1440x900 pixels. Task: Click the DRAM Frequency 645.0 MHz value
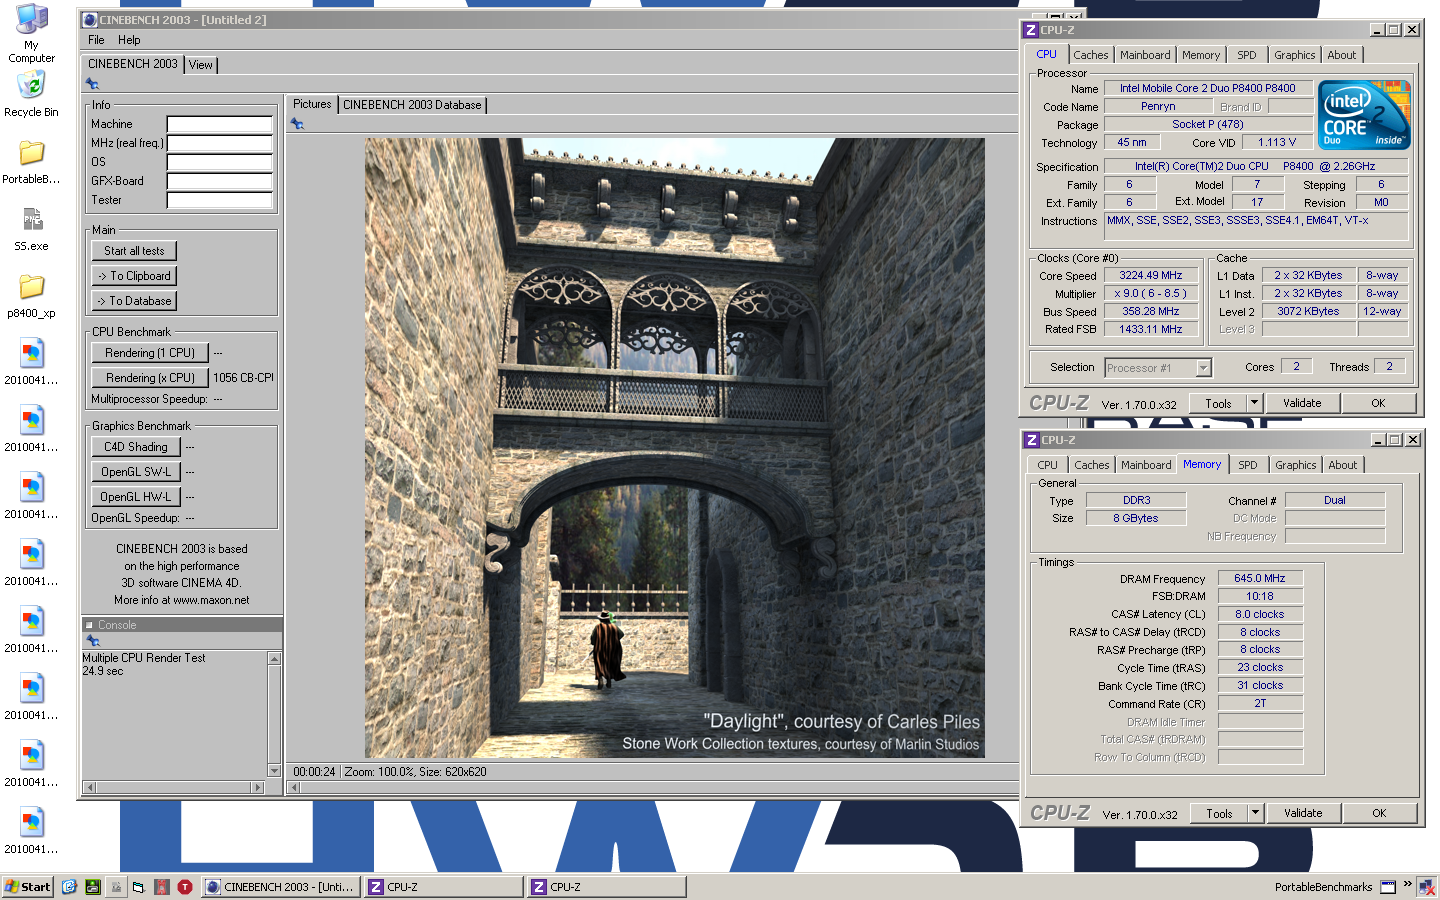coord(1260,578)
